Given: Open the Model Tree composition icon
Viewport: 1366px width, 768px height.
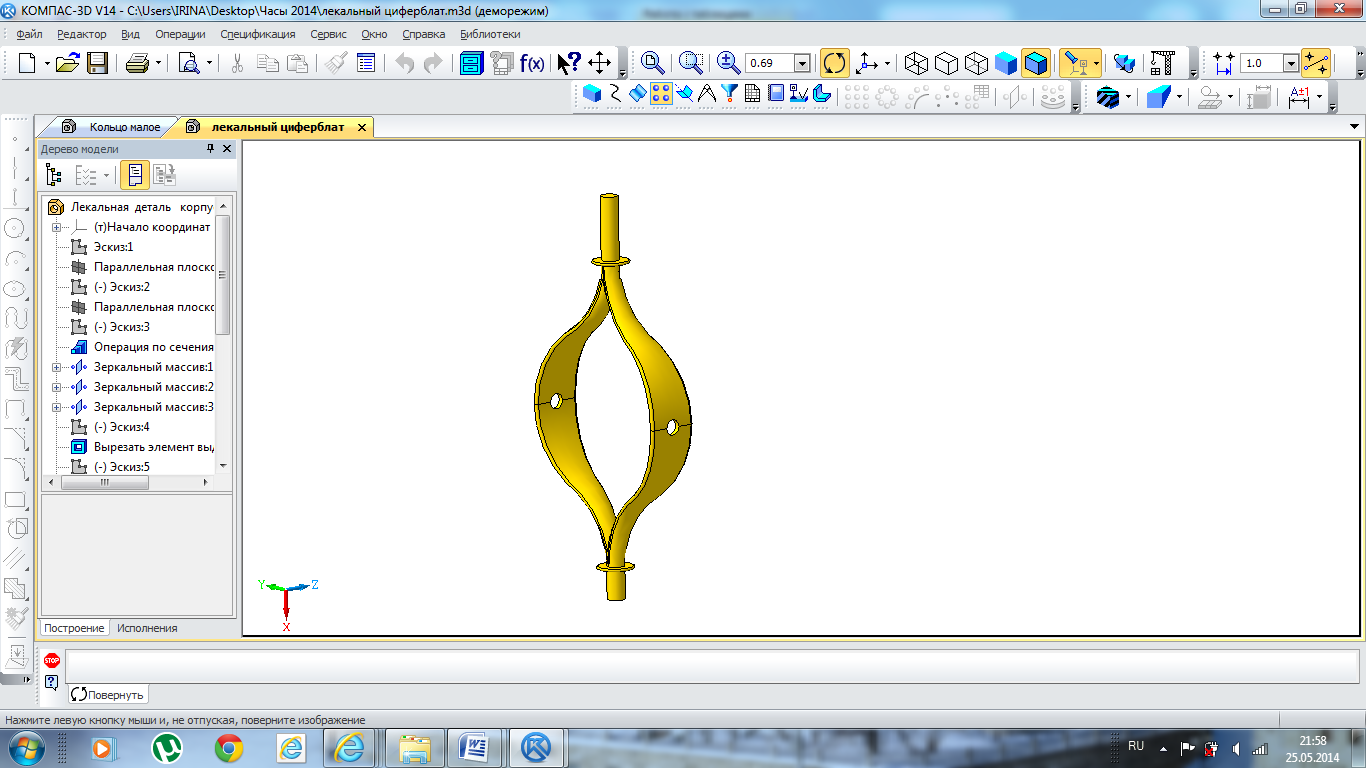Looking at the screenshot, I should pos(54,175).
